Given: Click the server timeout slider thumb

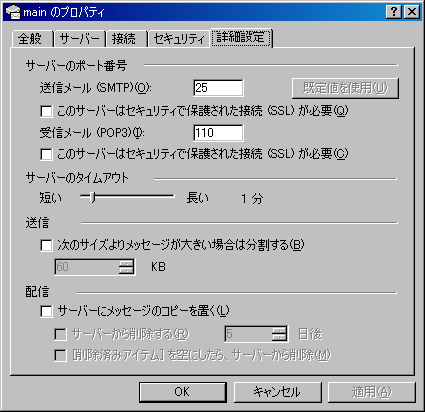Looking at the screenshot, I should [93, 197].
